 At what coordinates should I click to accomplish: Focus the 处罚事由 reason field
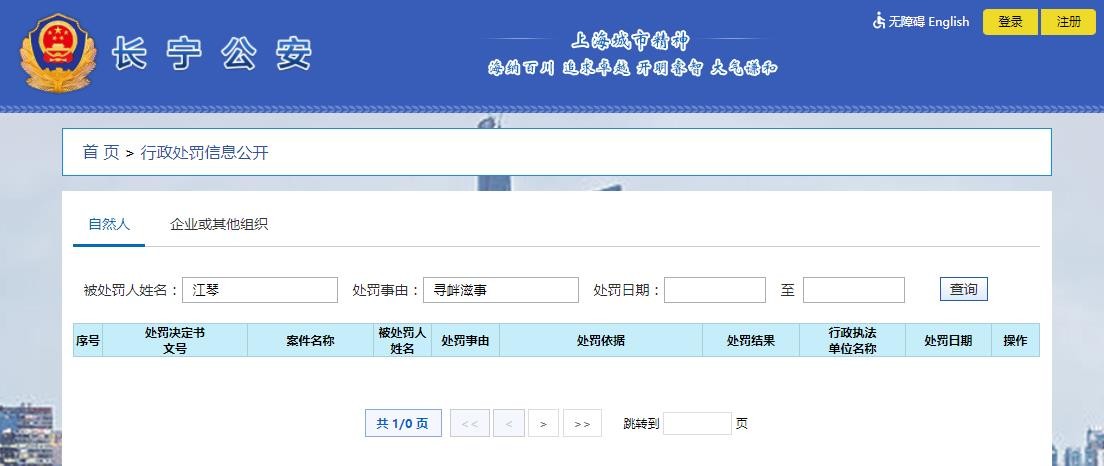(500, 290)
